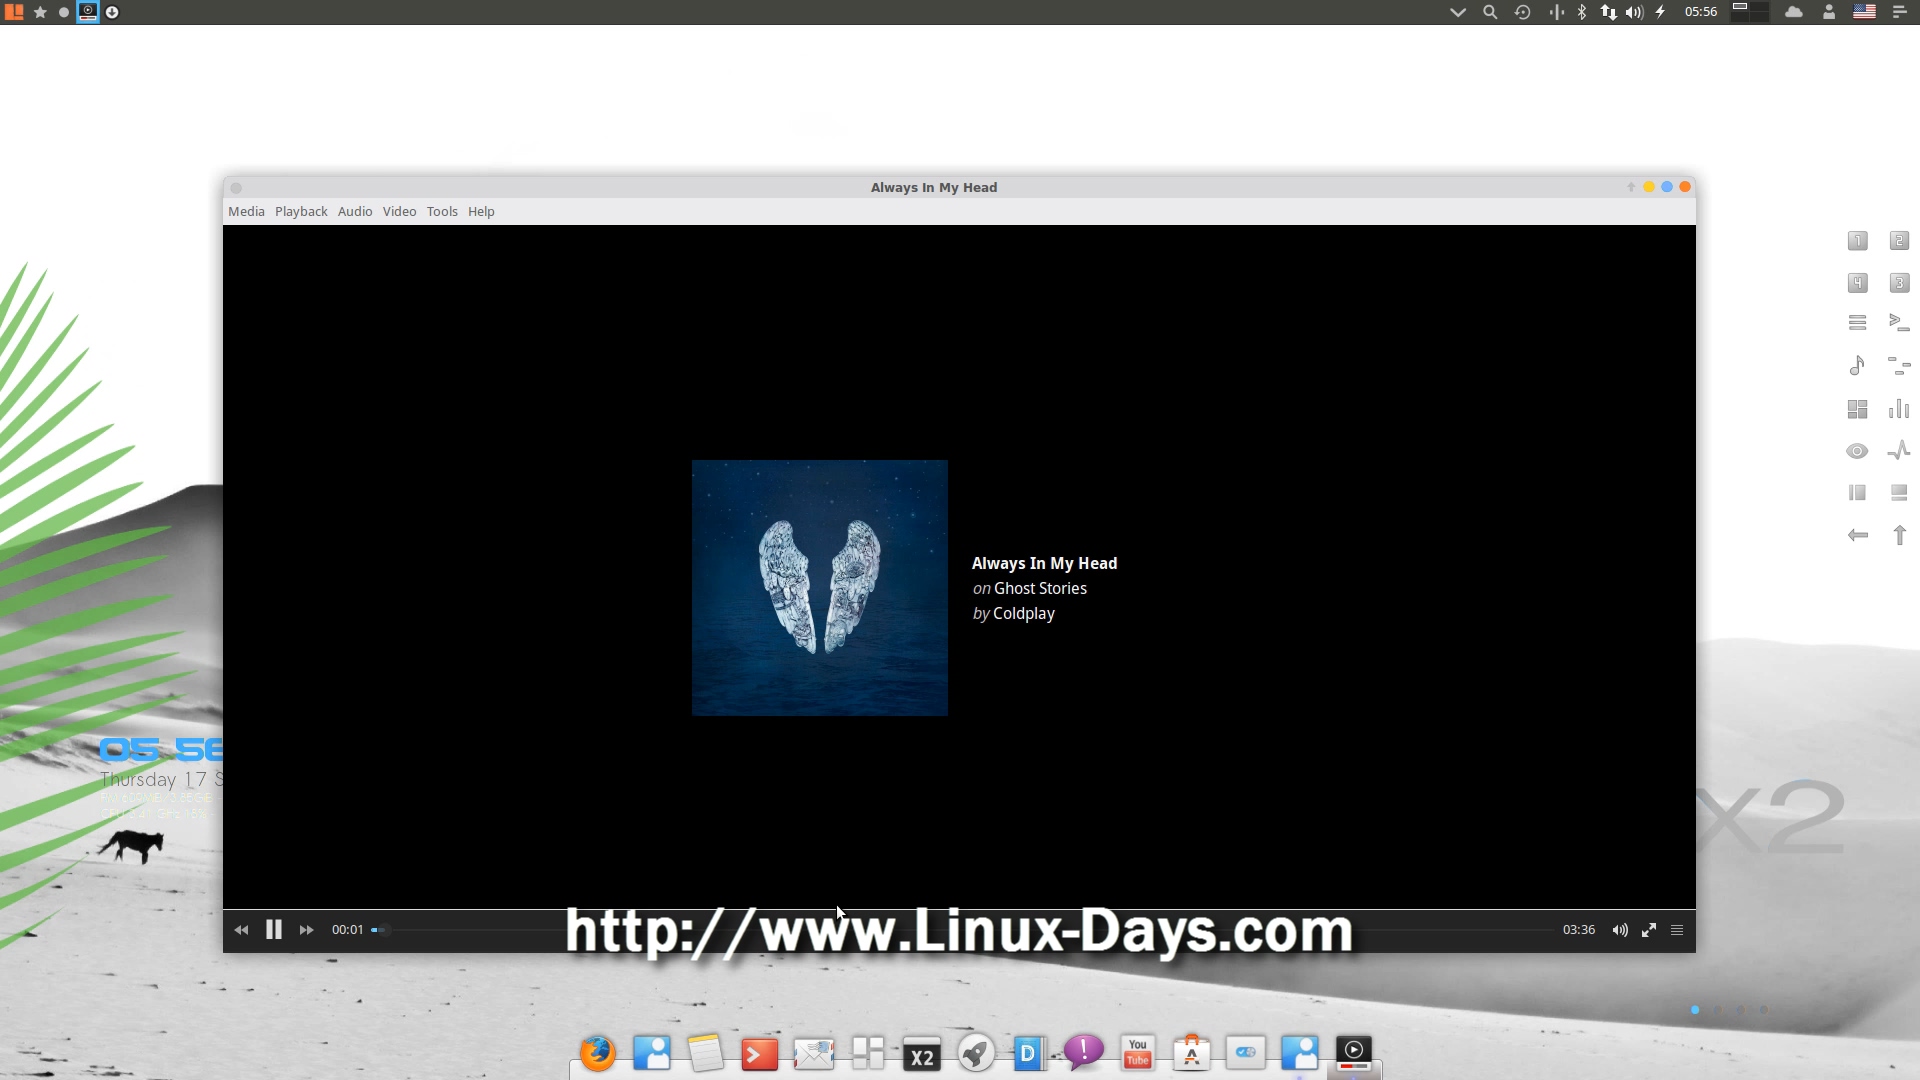This screenshot has height=1080, width=1920.
Task: Click the Ghost Stories album name
Action: 1040,589
